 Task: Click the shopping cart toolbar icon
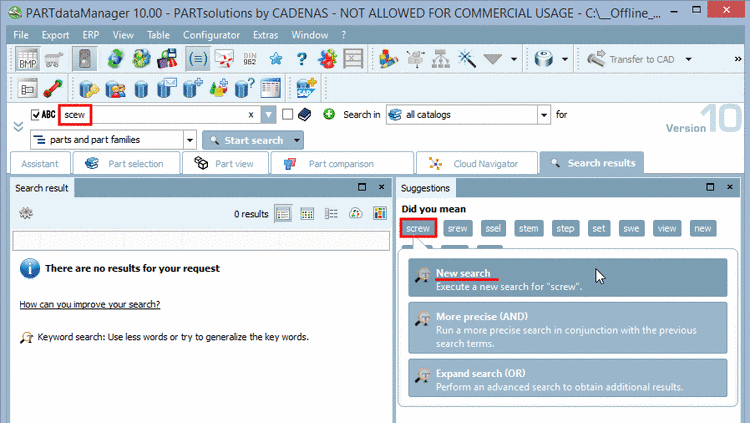54,59
